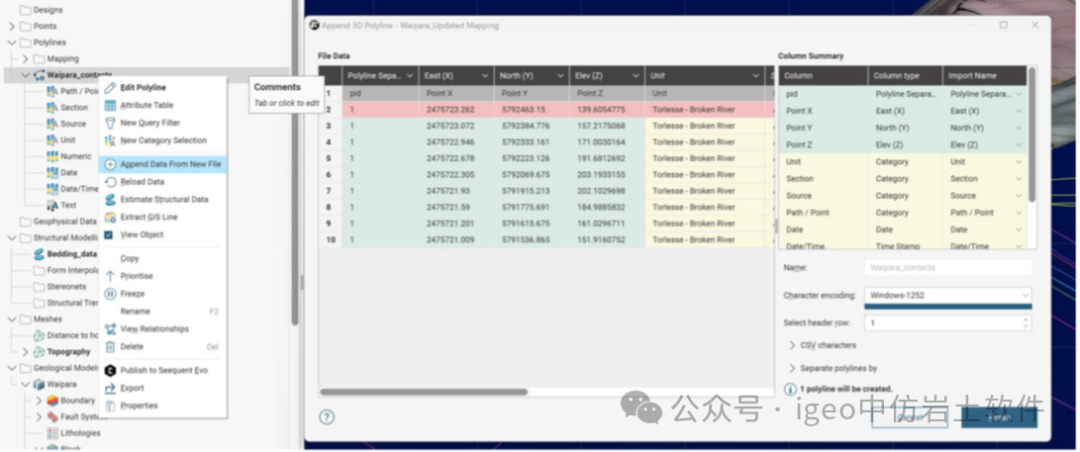The height and width of the screenshot is (452, 1080).
Task: Expand the Separate polylines by section
Action: click(x=792, y=368)
